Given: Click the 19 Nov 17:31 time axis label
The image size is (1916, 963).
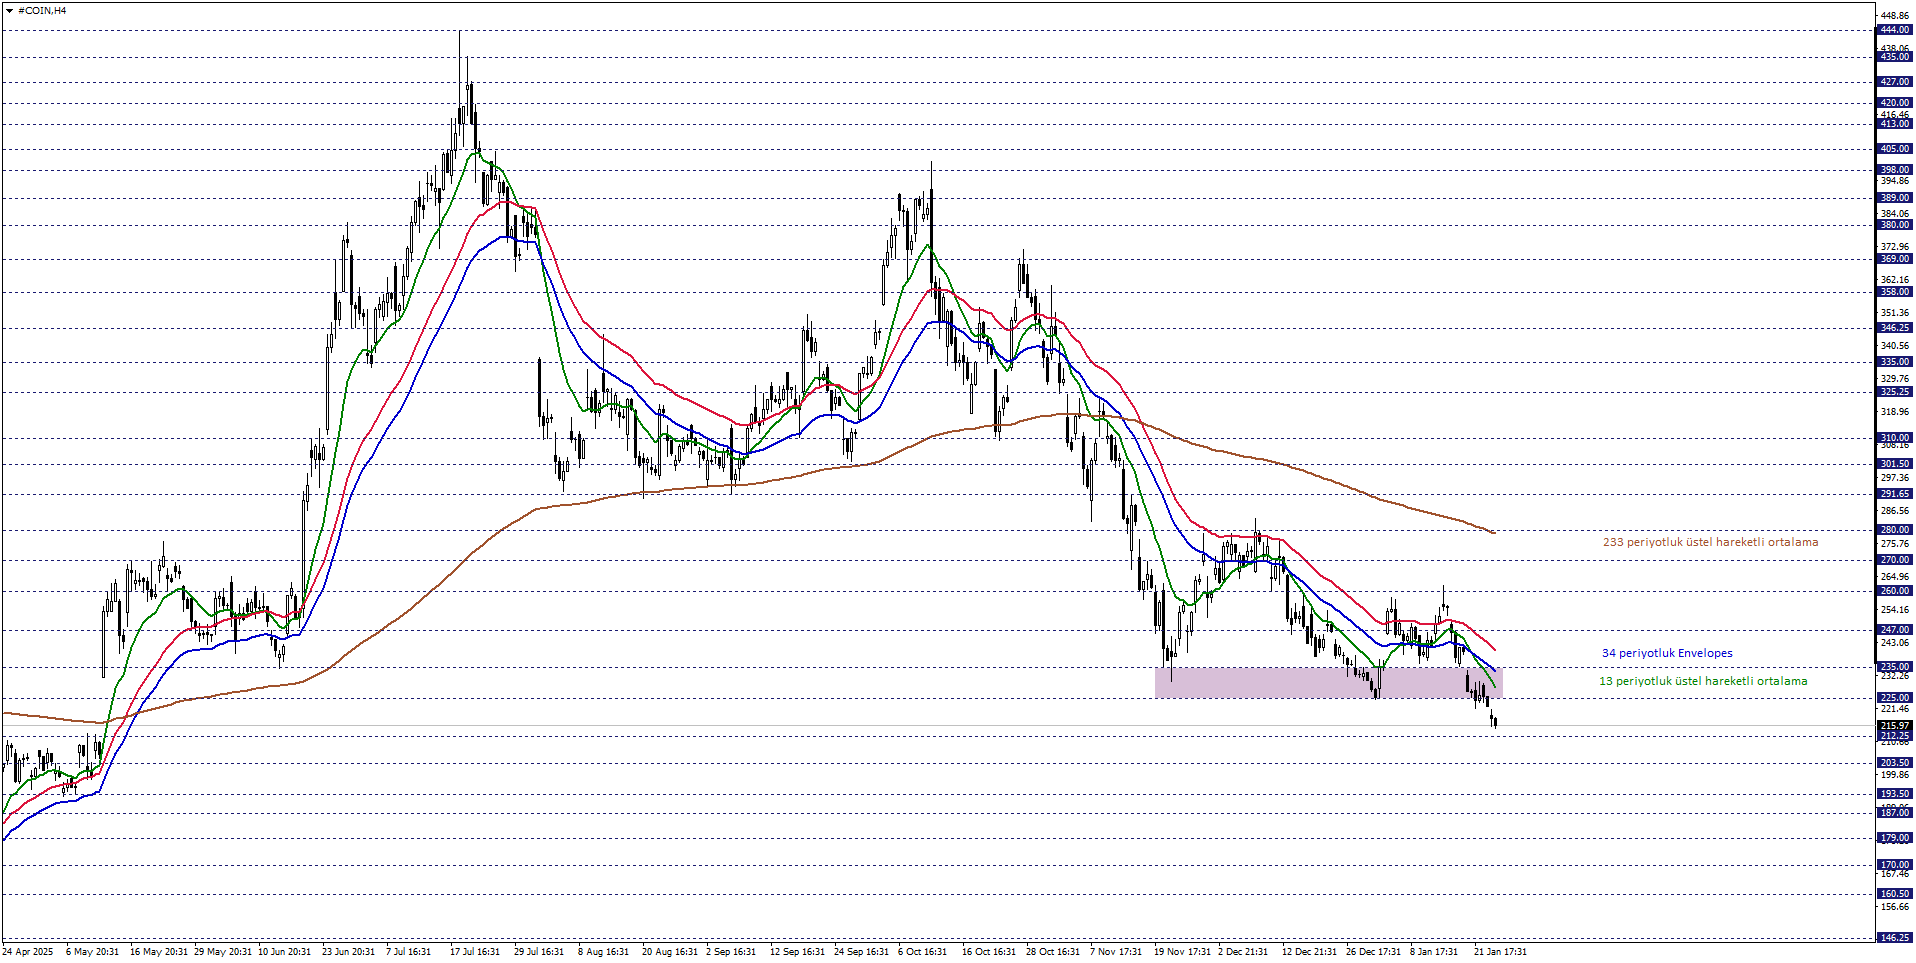Looking at the screenshot, I should [1182, 952].
